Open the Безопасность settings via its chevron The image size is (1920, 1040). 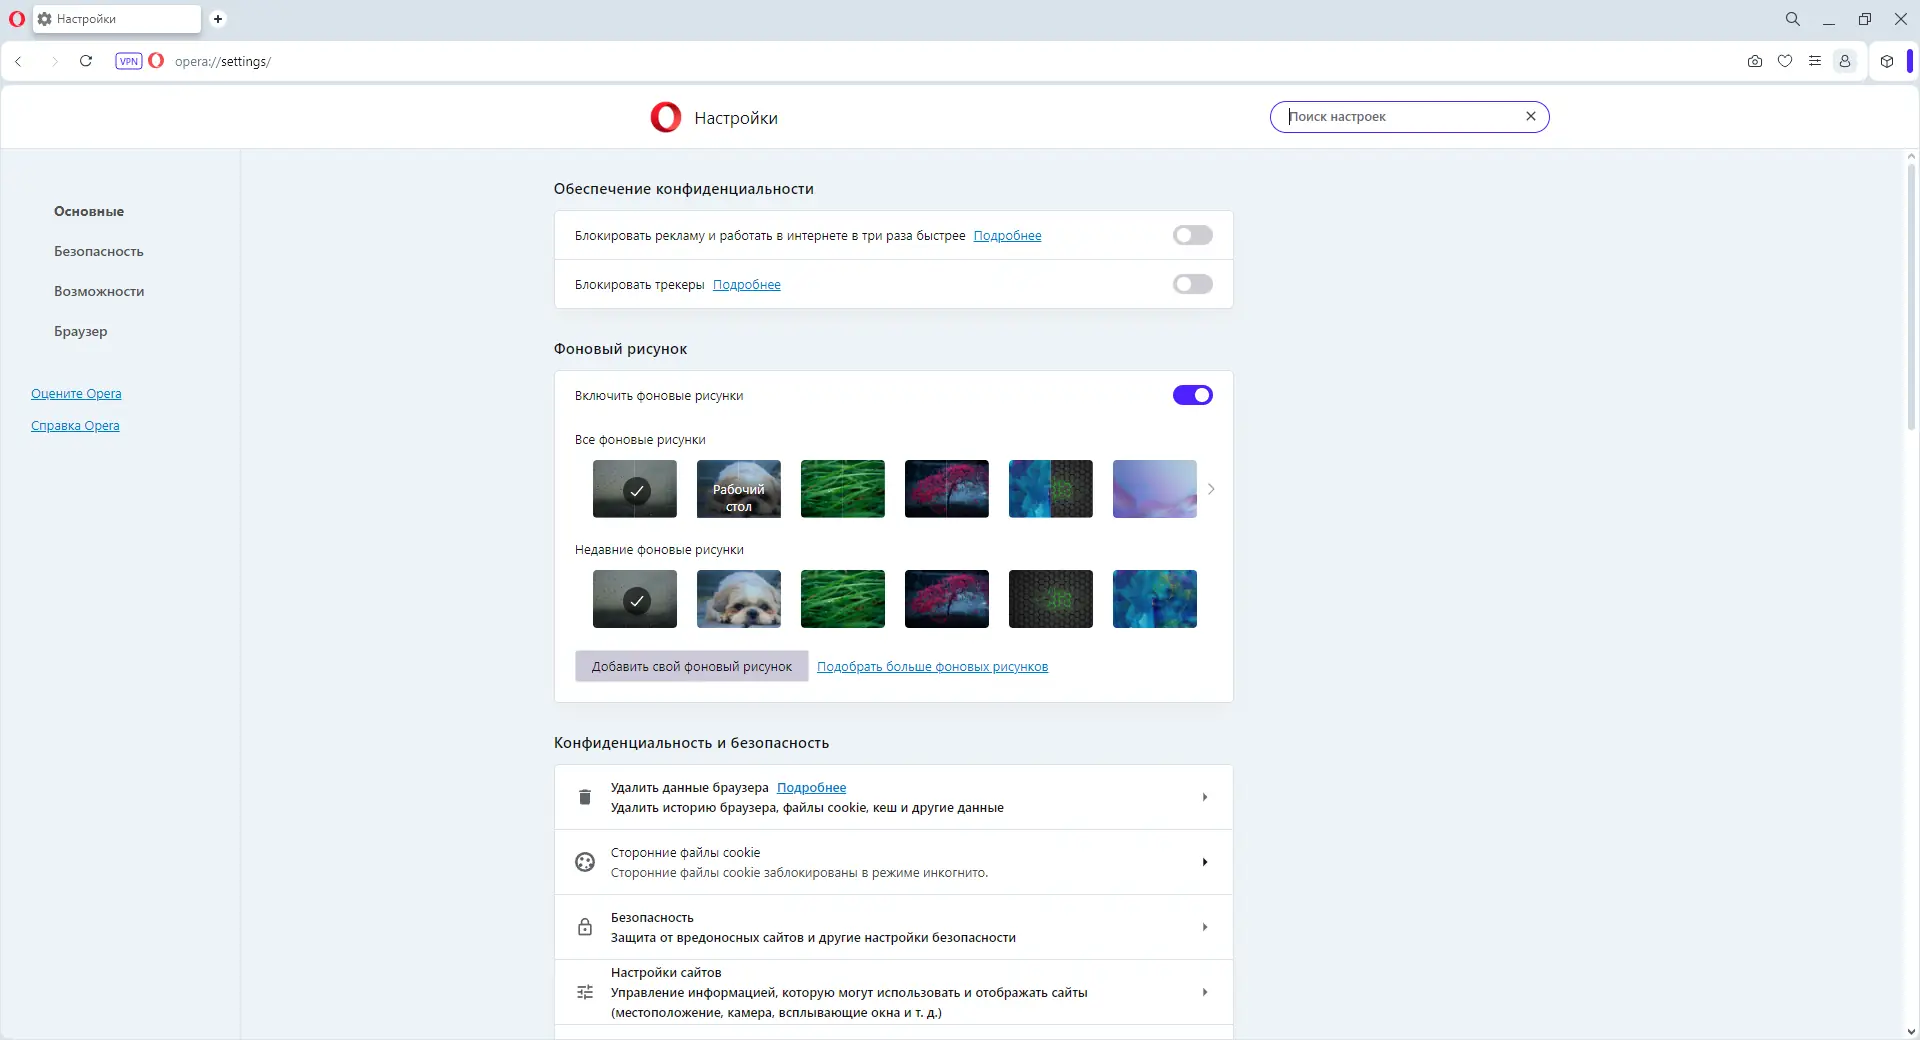tap(1205, 927)
